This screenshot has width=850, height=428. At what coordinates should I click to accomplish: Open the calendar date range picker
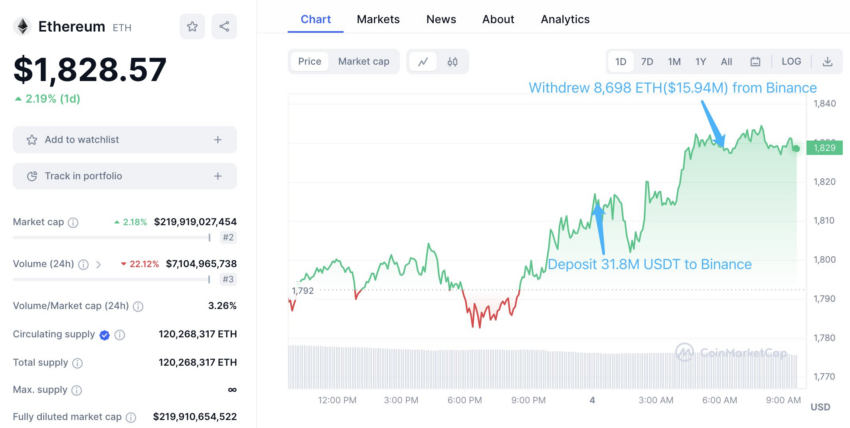[755, 62]
